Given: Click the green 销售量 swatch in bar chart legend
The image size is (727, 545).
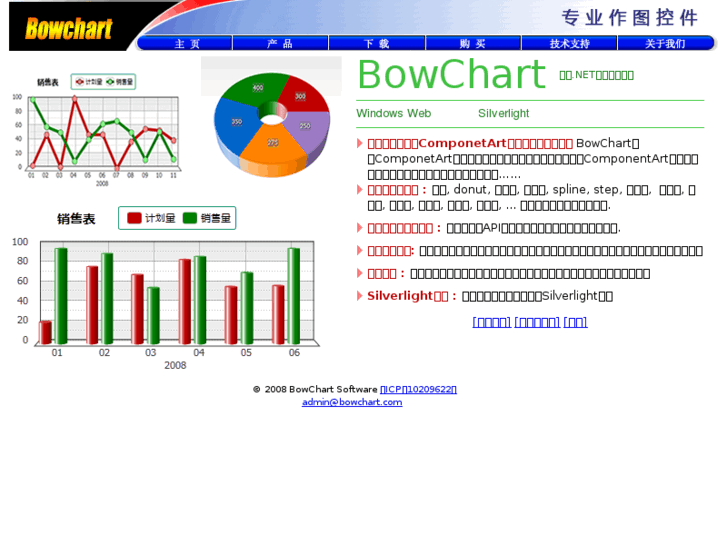Looking at the screenshot, I should [190, 218].
